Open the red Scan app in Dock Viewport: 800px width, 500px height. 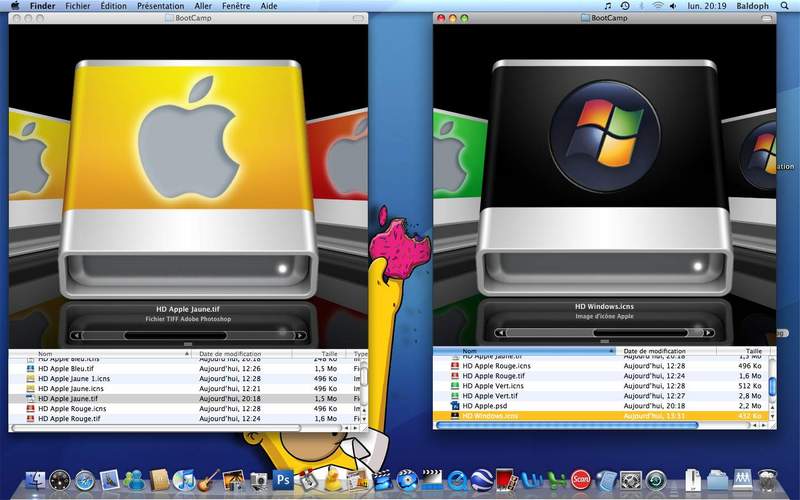point(581,480)
